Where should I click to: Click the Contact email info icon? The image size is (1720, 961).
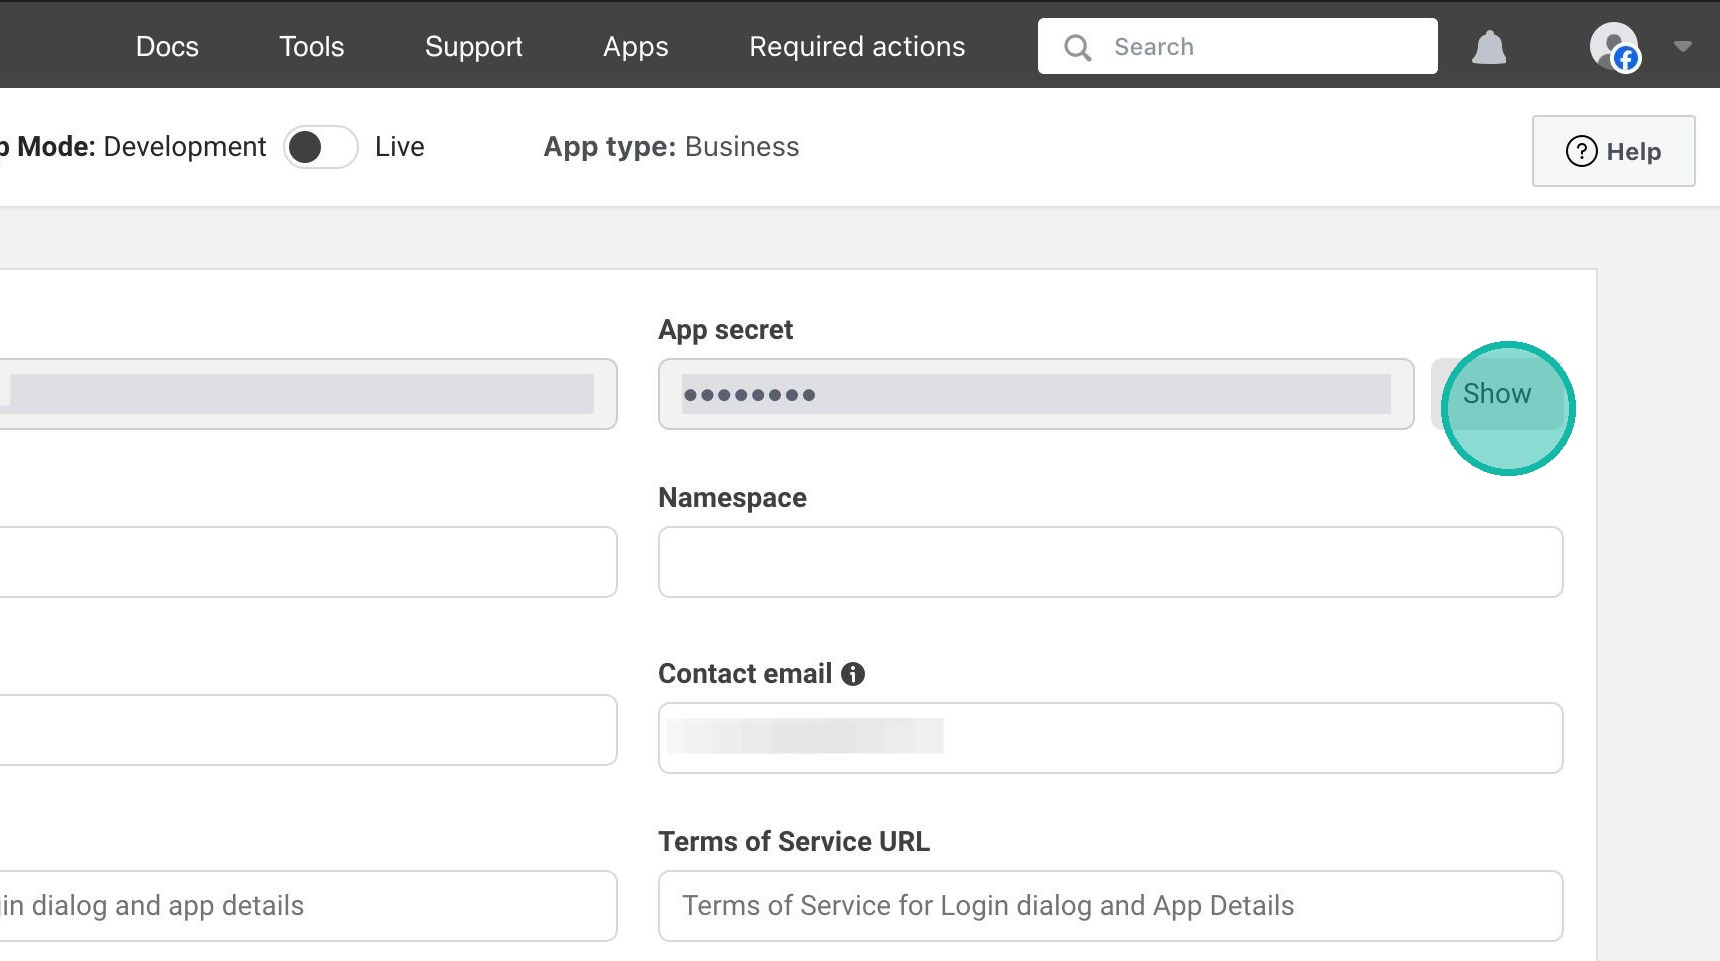tap(853, 674)
